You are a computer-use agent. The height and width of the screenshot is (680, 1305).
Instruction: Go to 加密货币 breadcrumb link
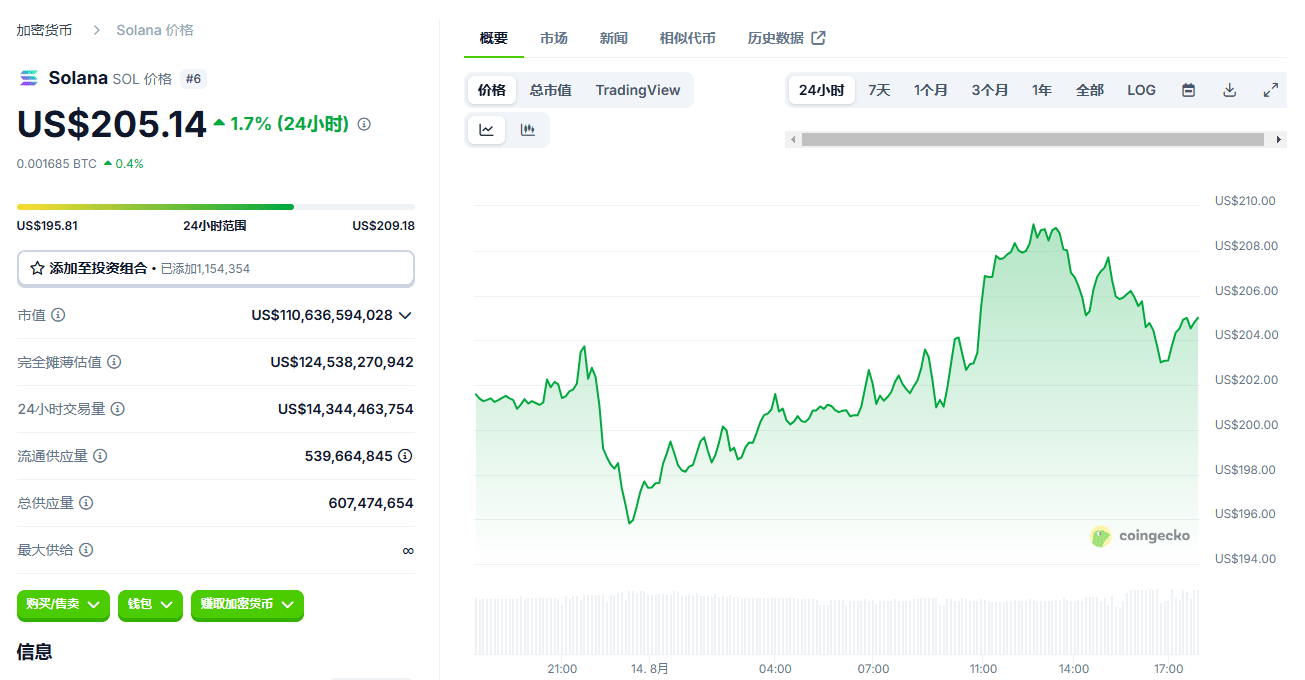(x=44, y=30)
